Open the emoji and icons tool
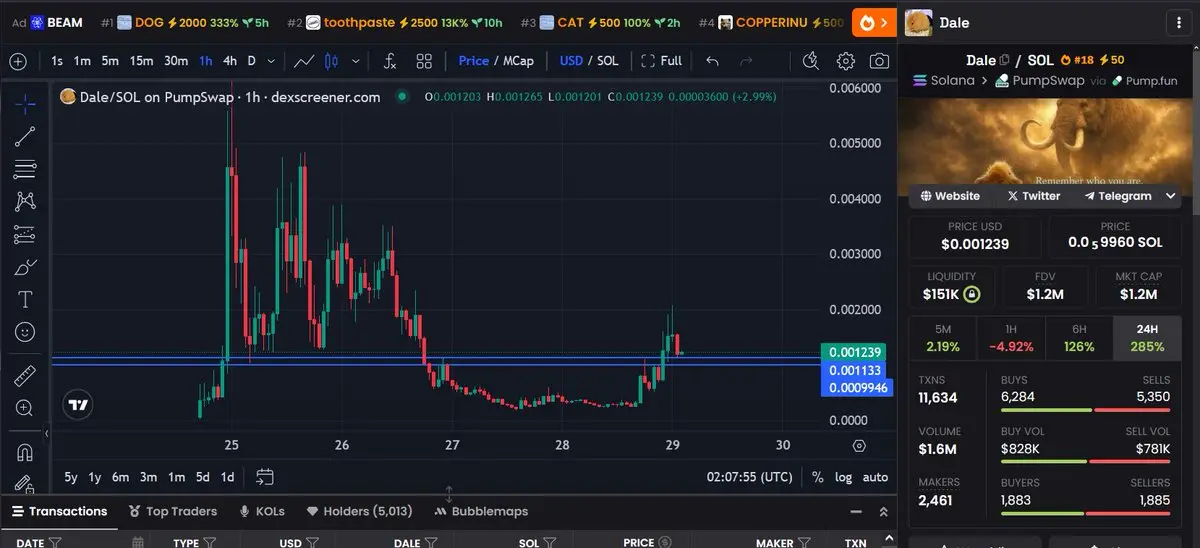The image size is (1200, 548). 25,332
